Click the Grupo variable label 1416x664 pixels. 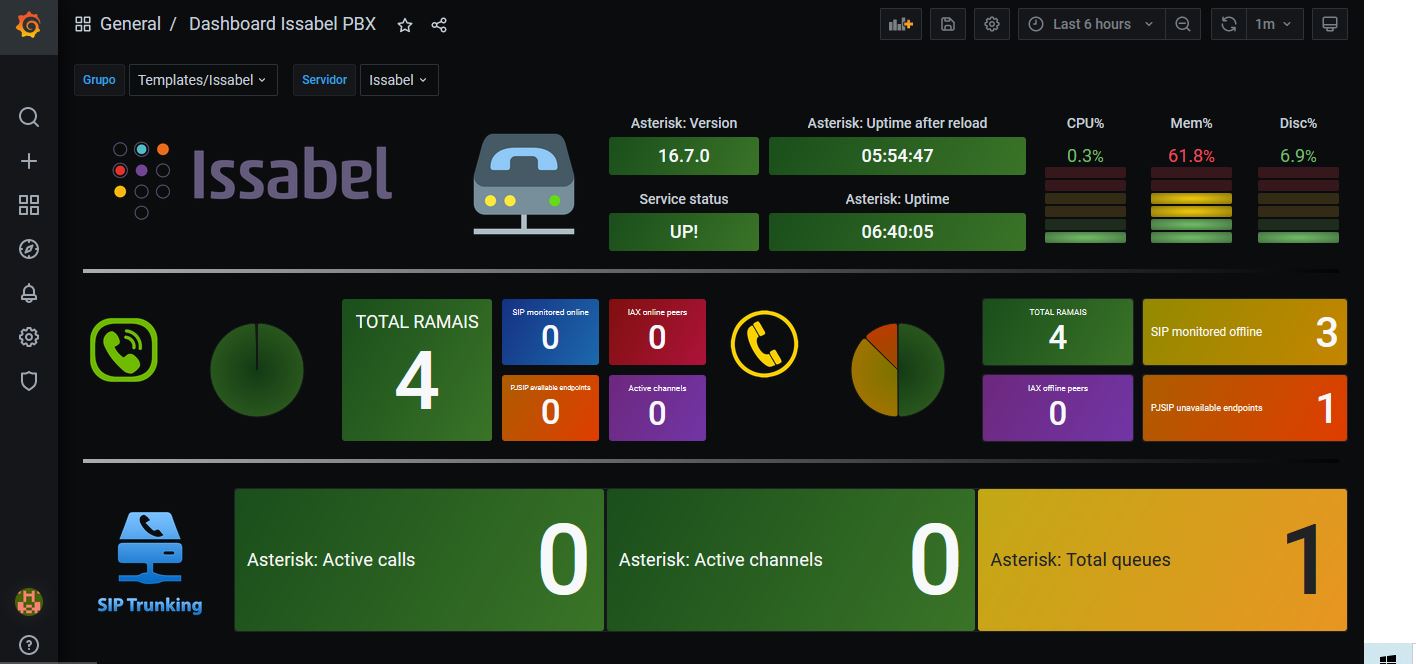[99, 80]
